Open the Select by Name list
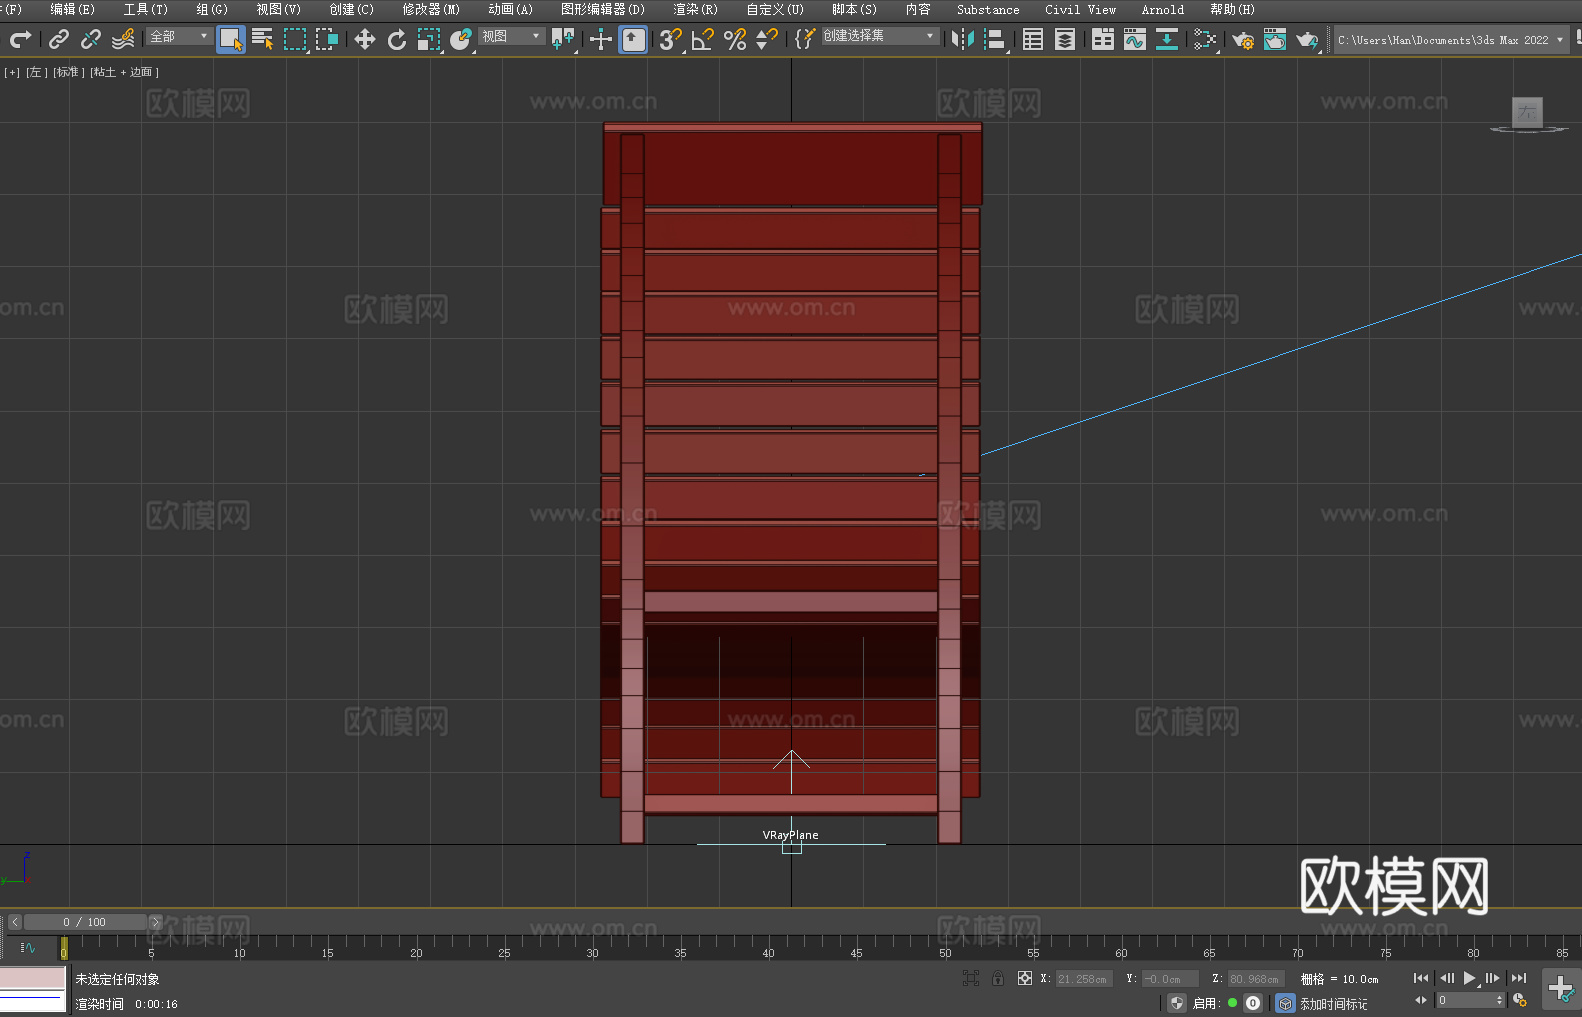The width and height of the screenshot is (1582, 1017). (x=263, y=39)
